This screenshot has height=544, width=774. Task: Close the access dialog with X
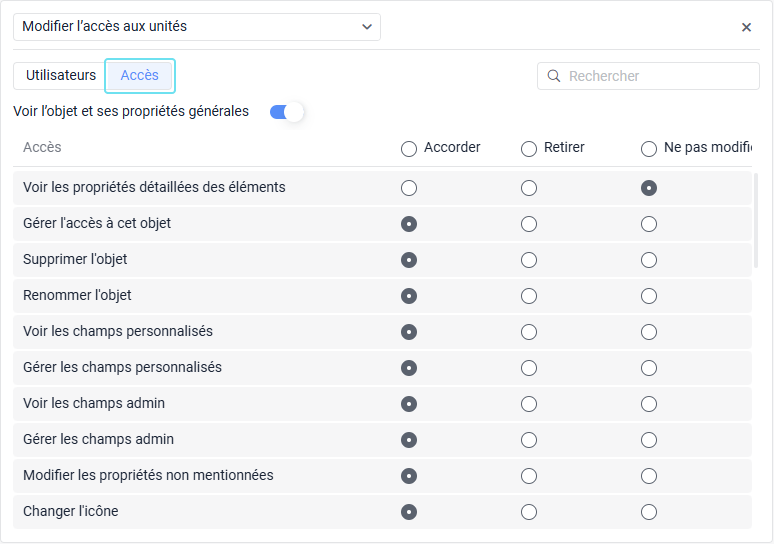click(x=746, y=27)
